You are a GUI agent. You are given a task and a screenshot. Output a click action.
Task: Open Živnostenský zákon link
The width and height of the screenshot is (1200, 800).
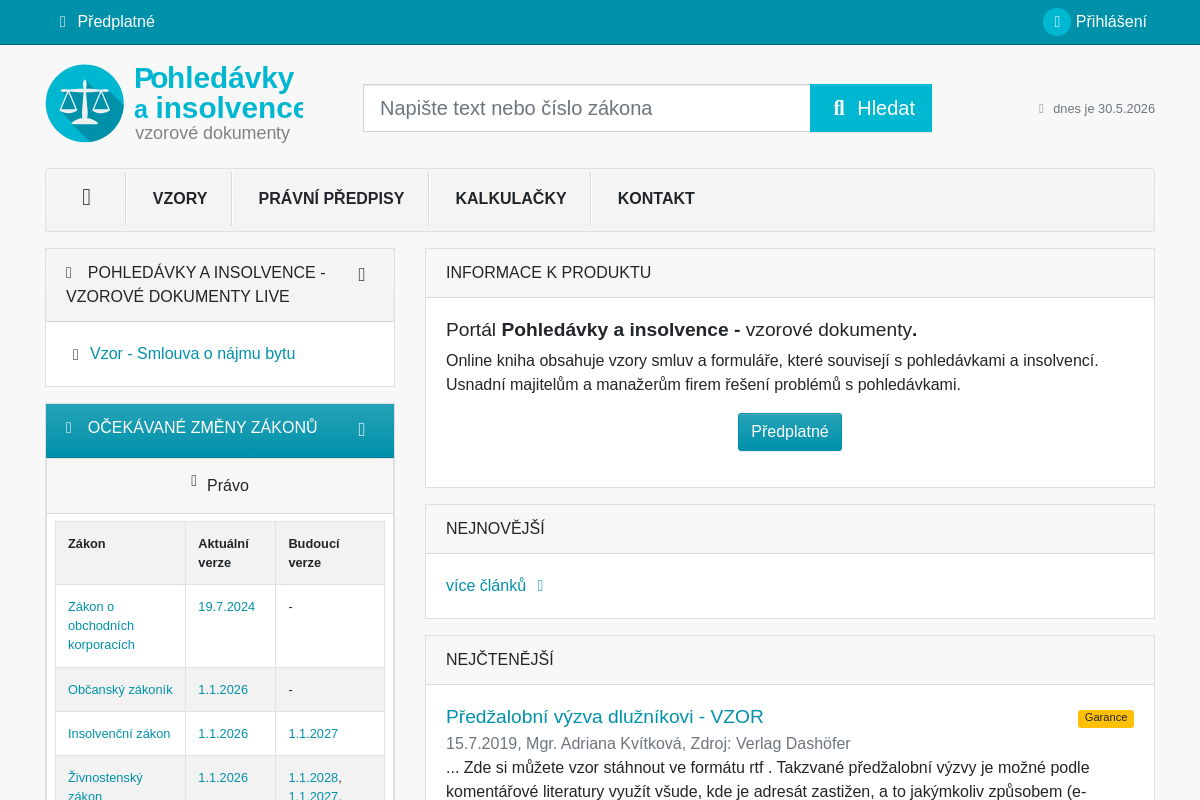coord(105,787)
